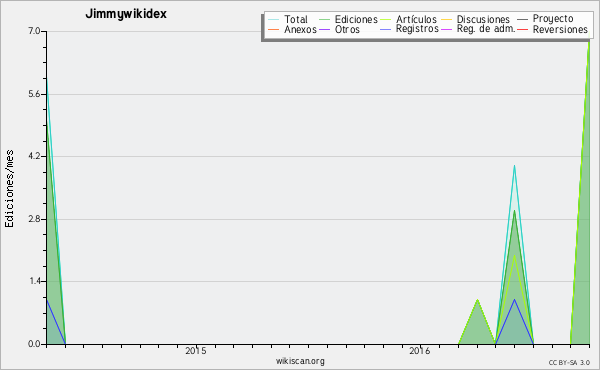Click the 1.4 y-axis value

click(34, 282)
